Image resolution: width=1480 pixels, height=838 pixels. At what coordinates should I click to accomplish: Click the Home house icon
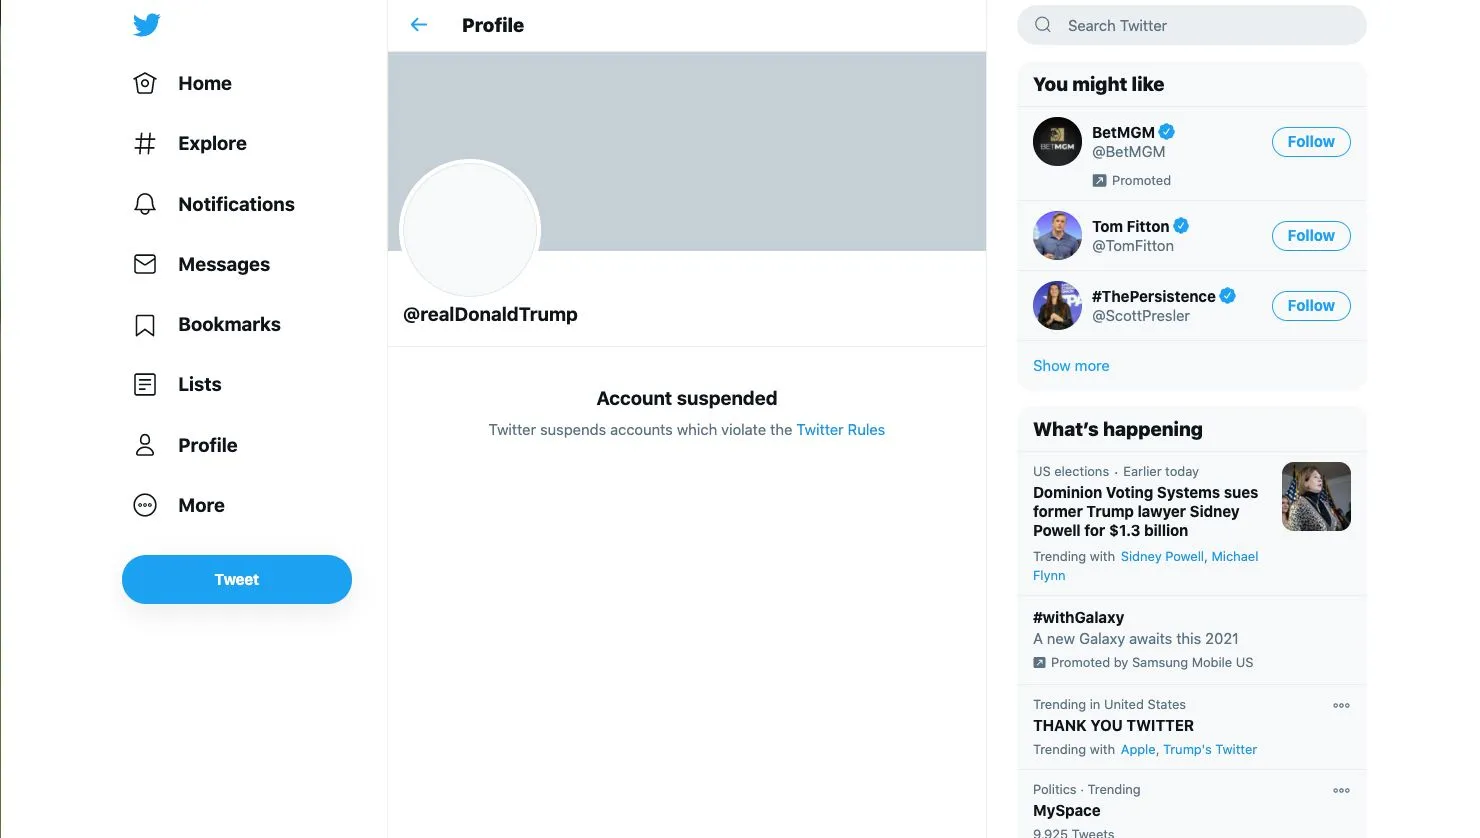145,83
